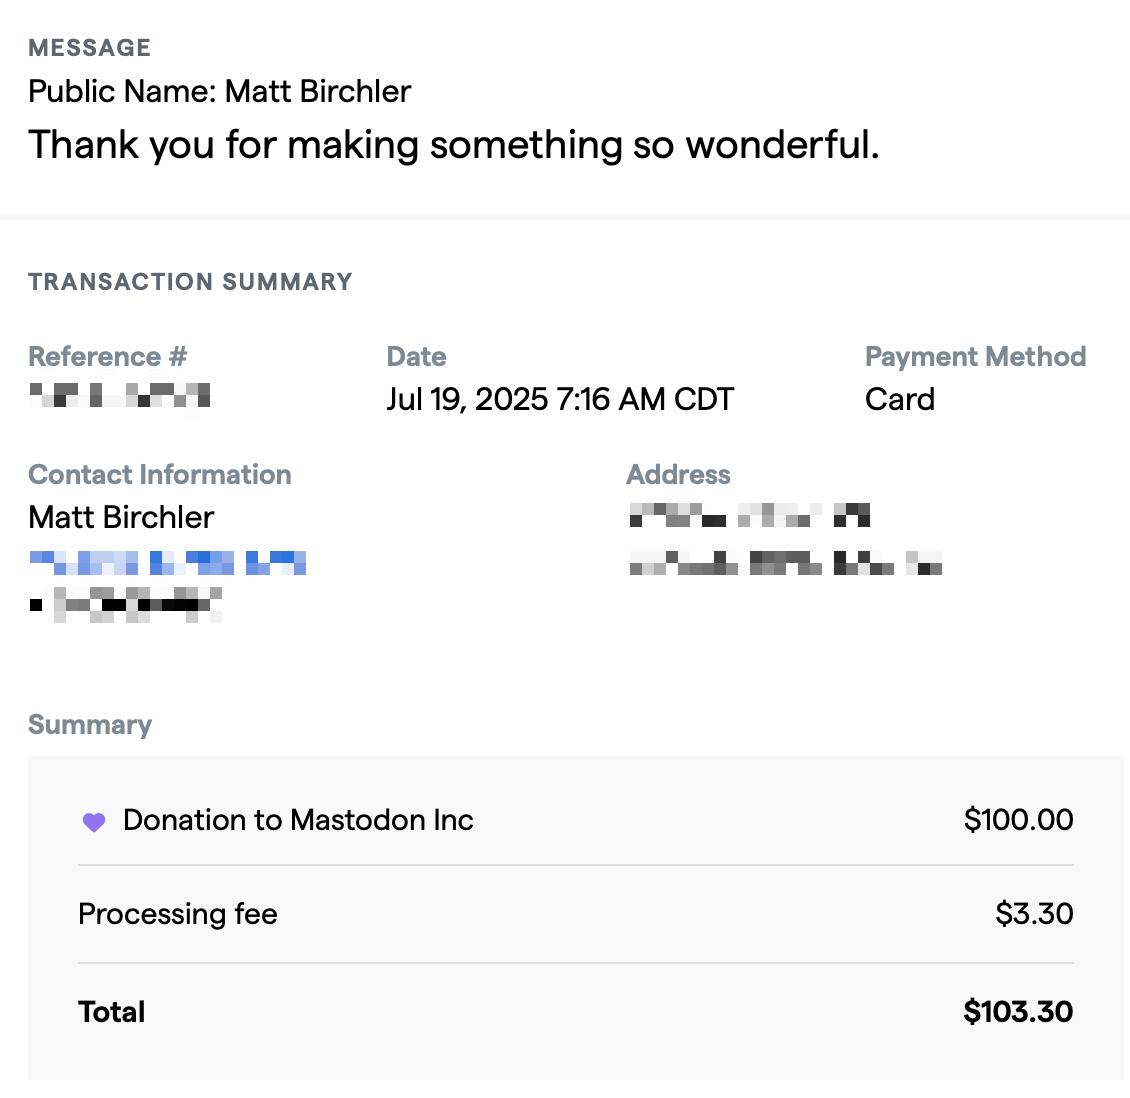This screenshot has width=1130, height=1098.
Task: Click the blurred blue email link
Action: click(x=167, y=563)
